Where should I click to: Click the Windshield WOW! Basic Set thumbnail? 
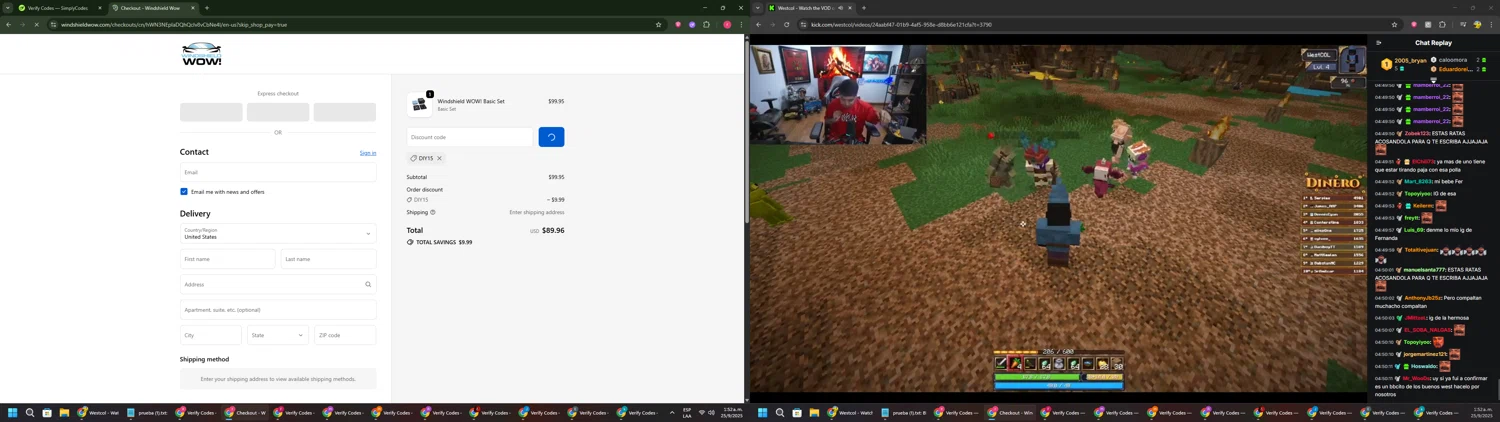tap(419, 105)
